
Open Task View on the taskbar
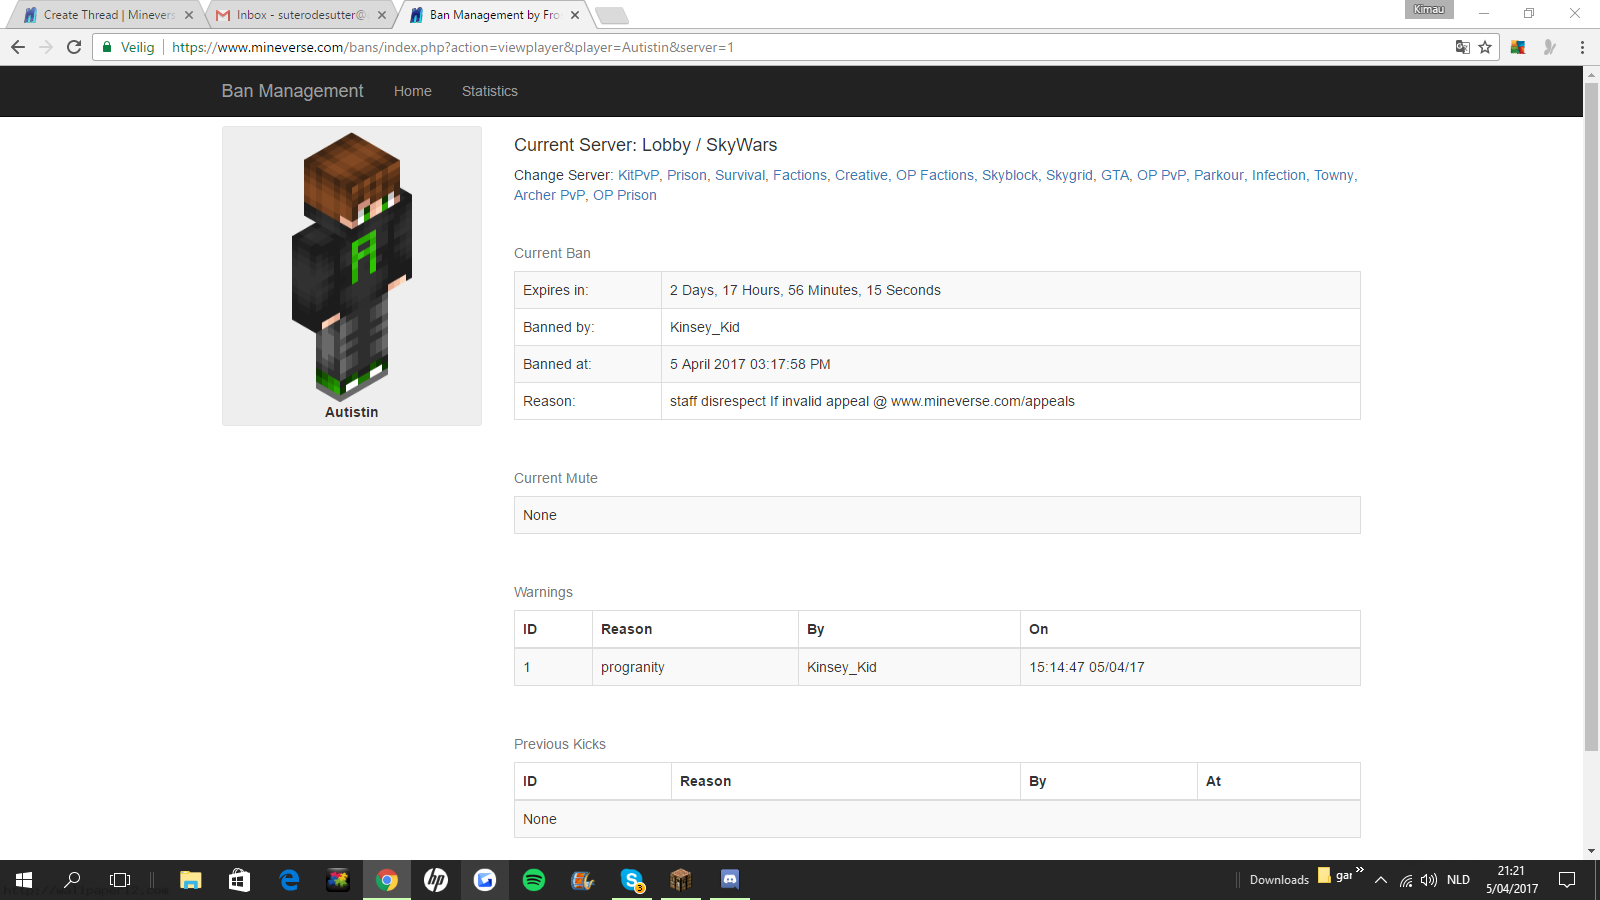(x=120, y=880)
